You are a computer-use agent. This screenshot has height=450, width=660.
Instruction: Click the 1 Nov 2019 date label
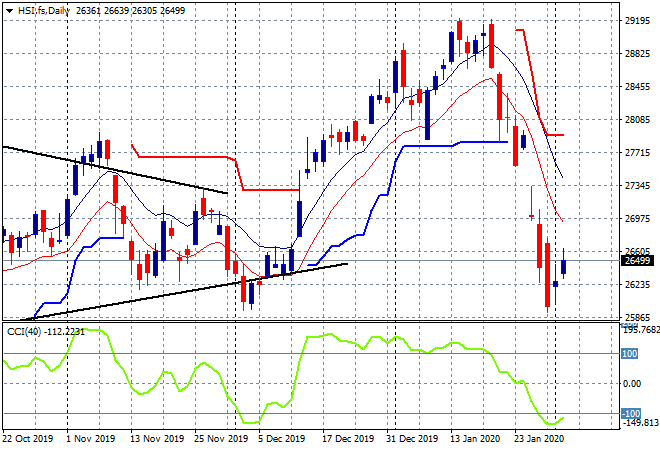coord(90,439)
